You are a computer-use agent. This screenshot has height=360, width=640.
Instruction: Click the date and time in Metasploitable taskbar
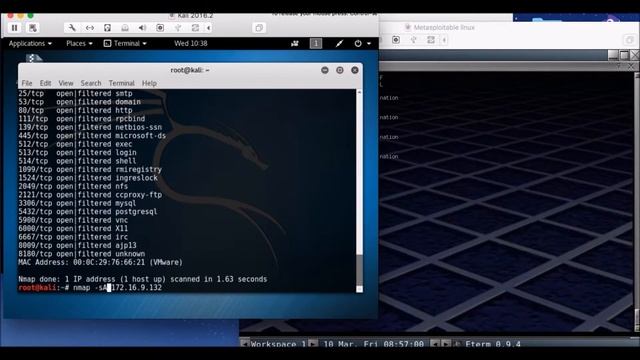(373, 344)
